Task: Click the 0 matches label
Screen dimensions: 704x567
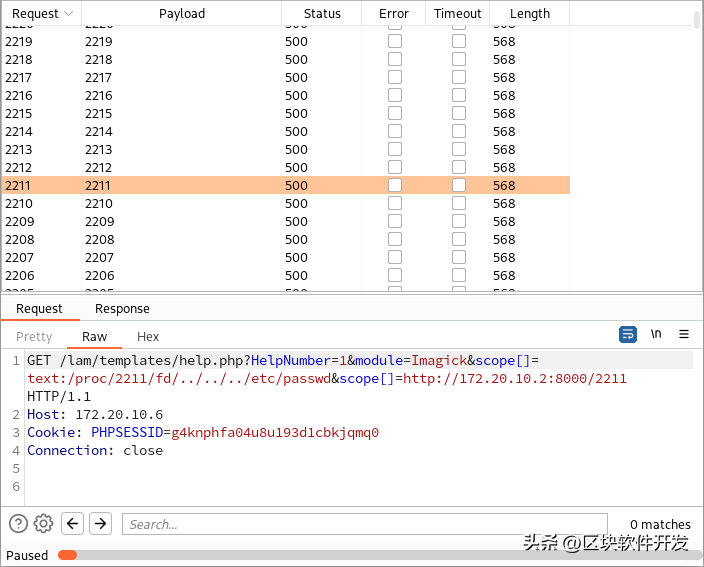Action: tap(660, 524)
